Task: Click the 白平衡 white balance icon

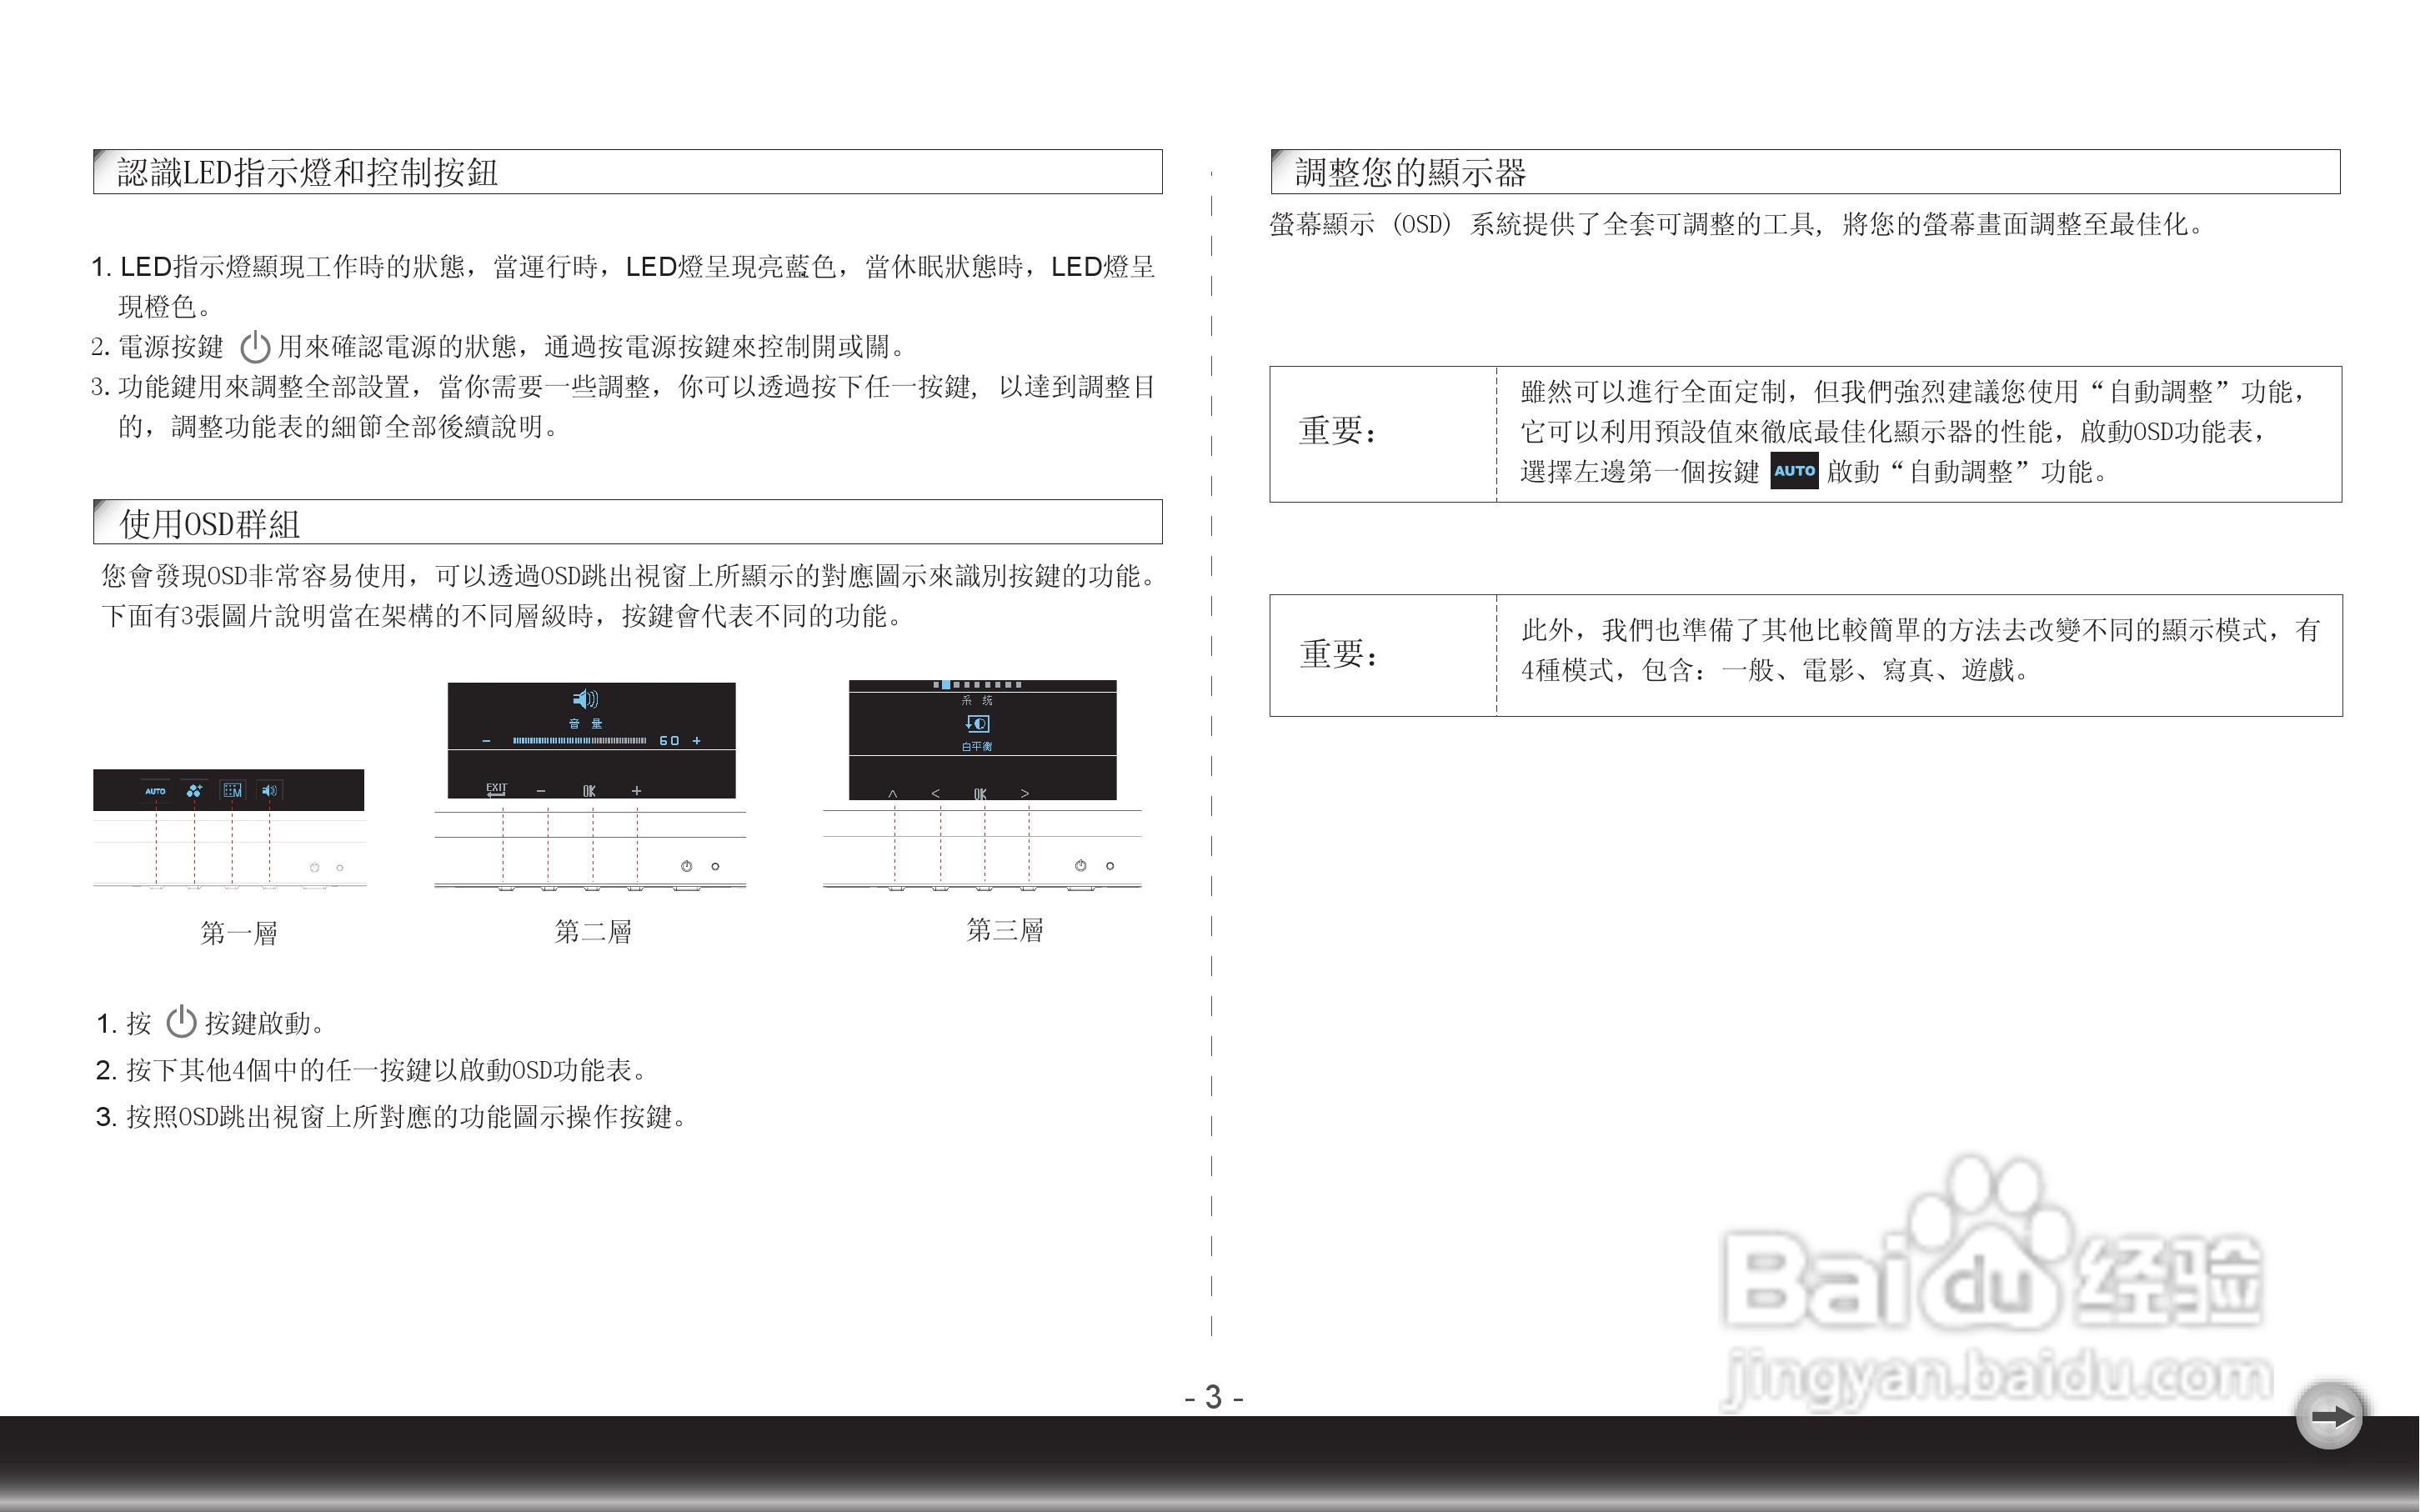Action: point(977,724)
